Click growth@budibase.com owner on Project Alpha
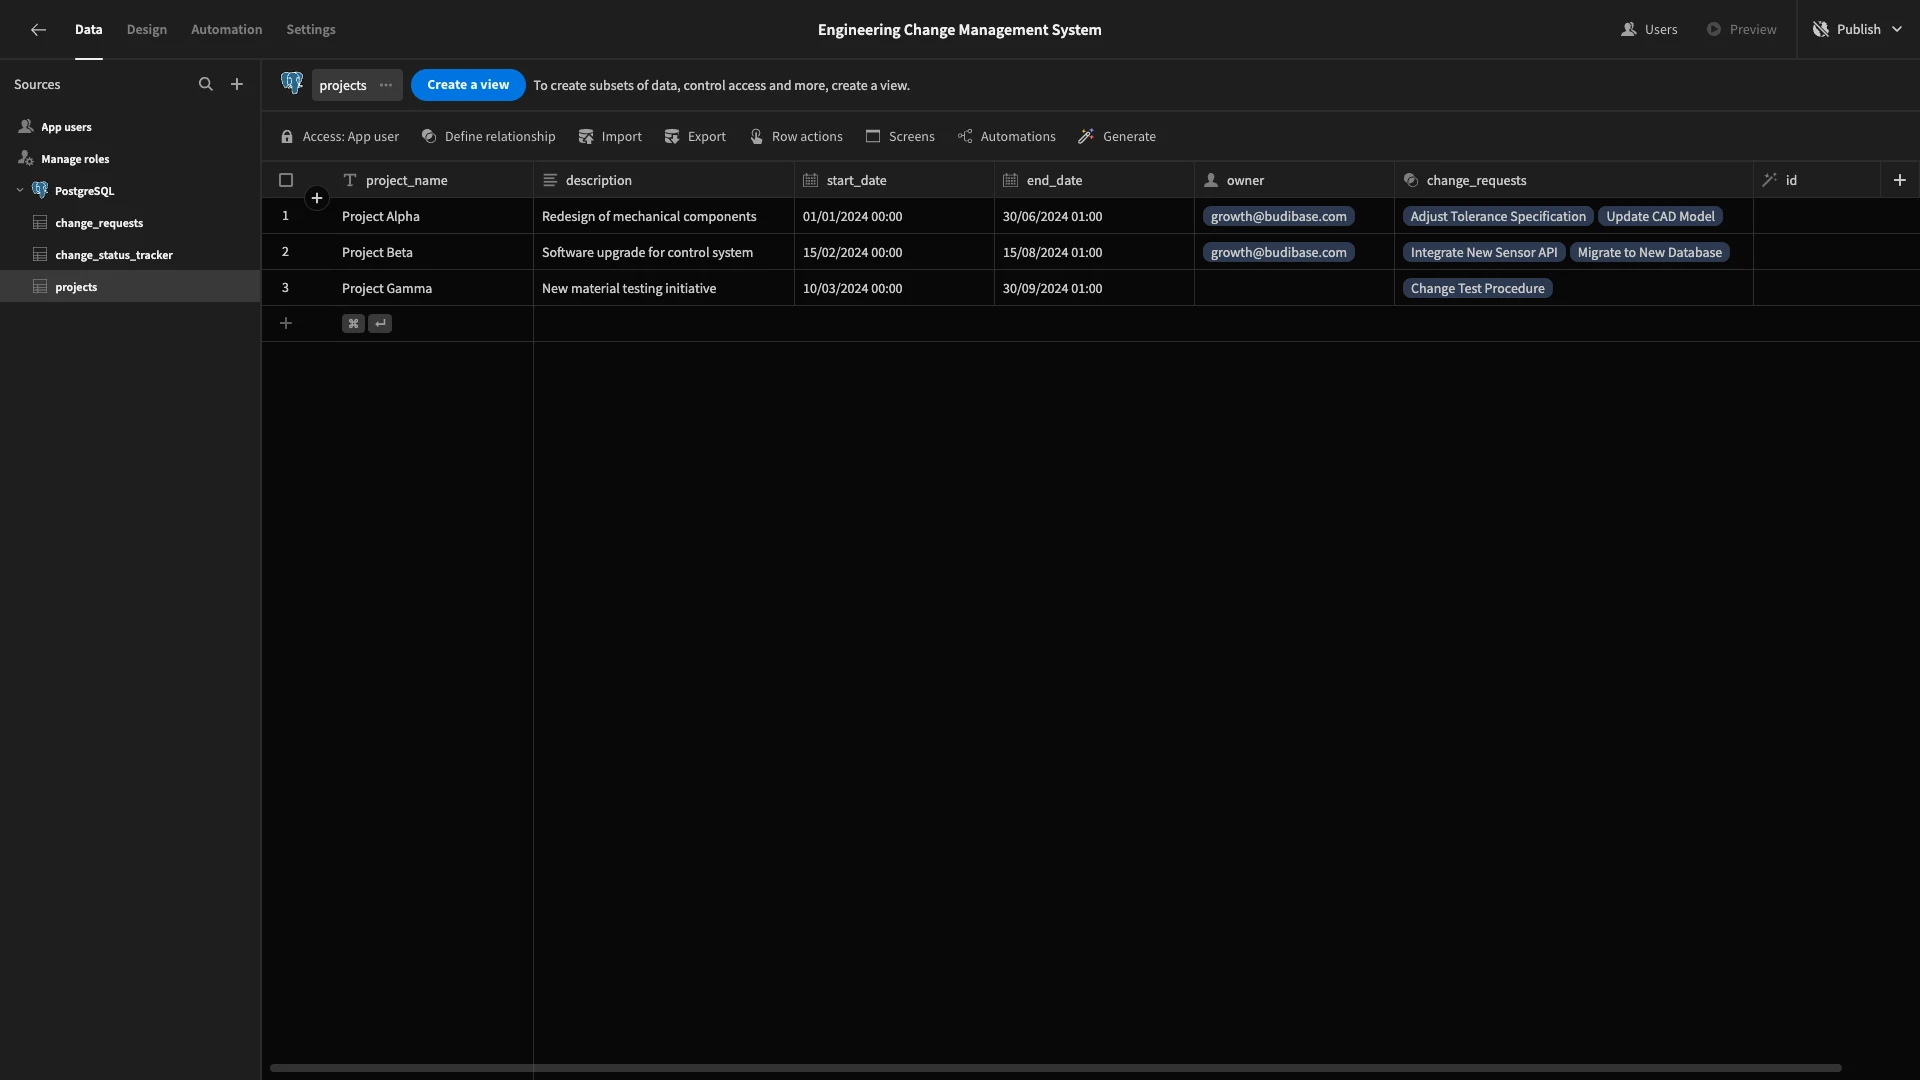Screen dimensions: 1920x1080 coord(1278,217)
